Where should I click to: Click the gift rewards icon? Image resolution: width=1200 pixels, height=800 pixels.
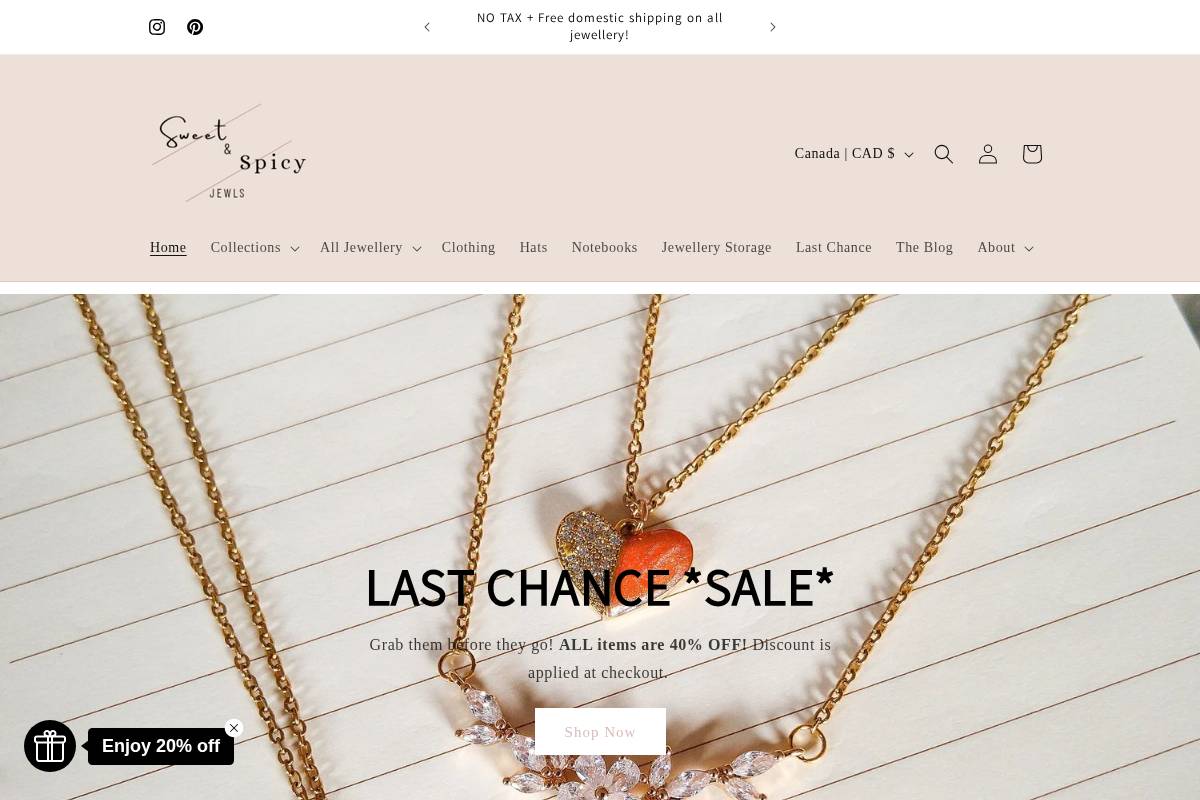pos(50,746)
